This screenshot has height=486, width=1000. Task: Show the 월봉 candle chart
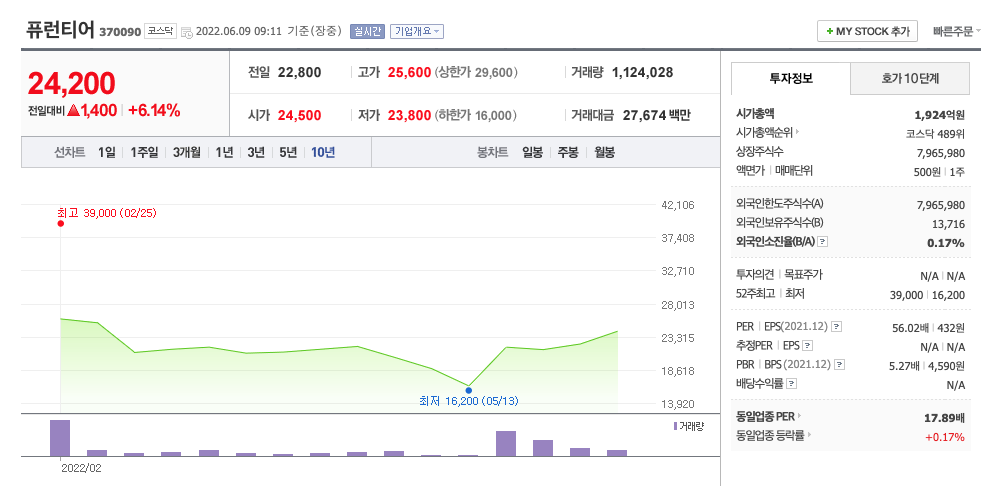[x=605, y=152]
